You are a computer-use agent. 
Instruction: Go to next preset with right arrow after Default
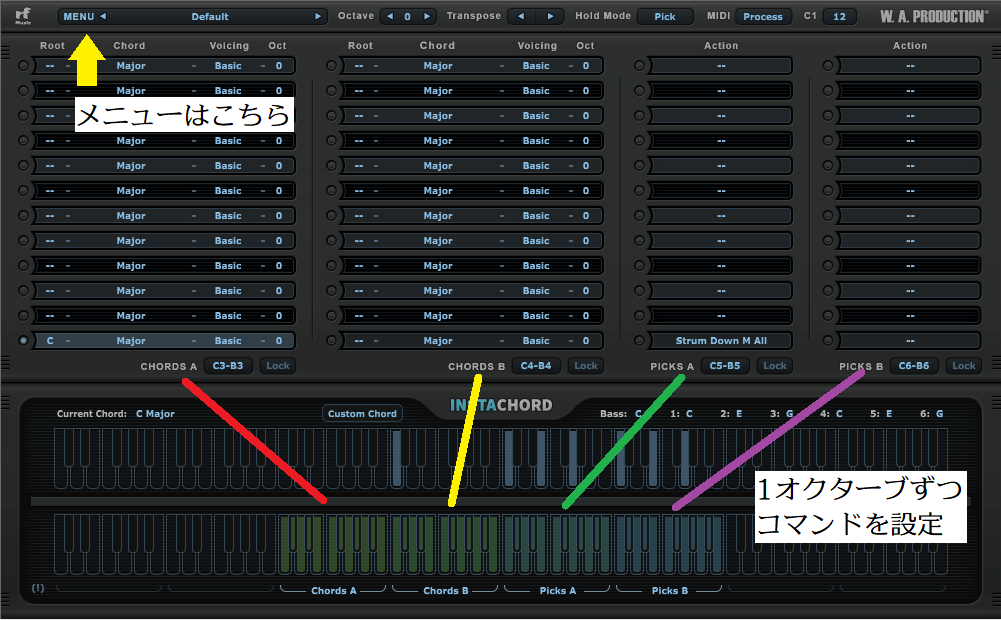318,17
